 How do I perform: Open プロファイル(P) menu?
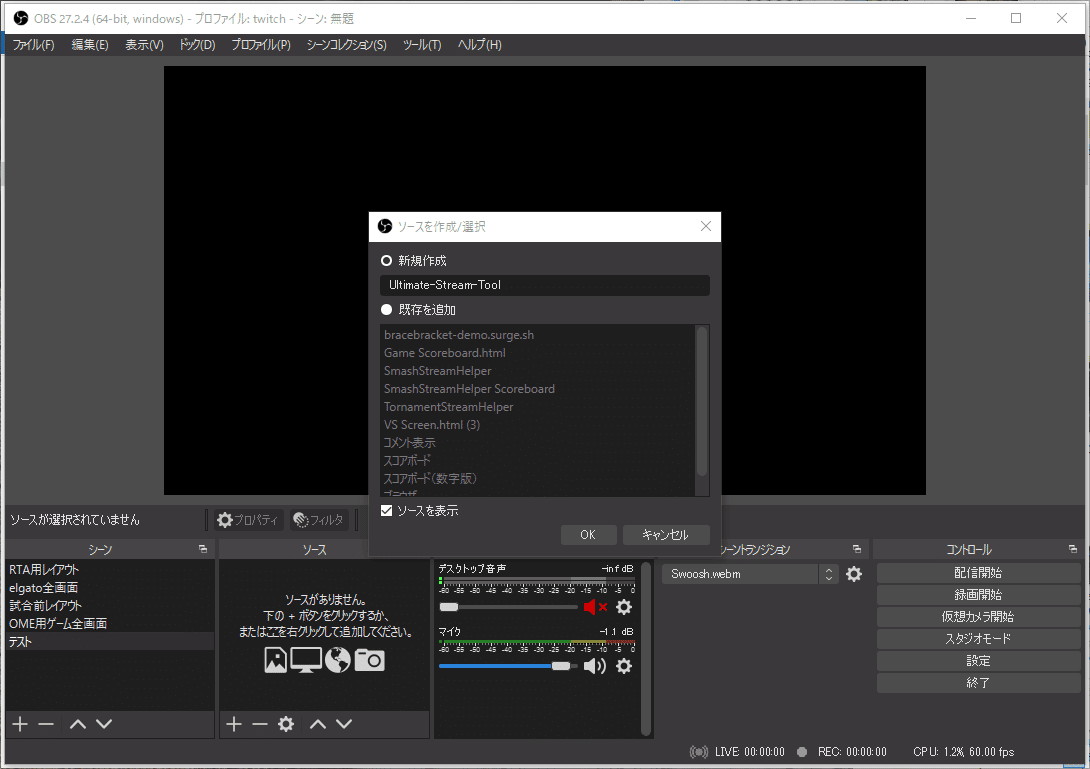(261, 44)
